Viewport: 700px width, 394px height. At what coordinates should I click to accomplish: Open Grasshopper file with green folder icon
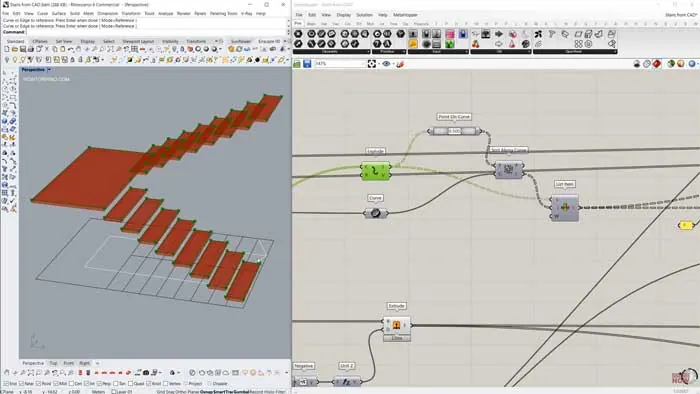pyautogui.click(x=297, y=64)
